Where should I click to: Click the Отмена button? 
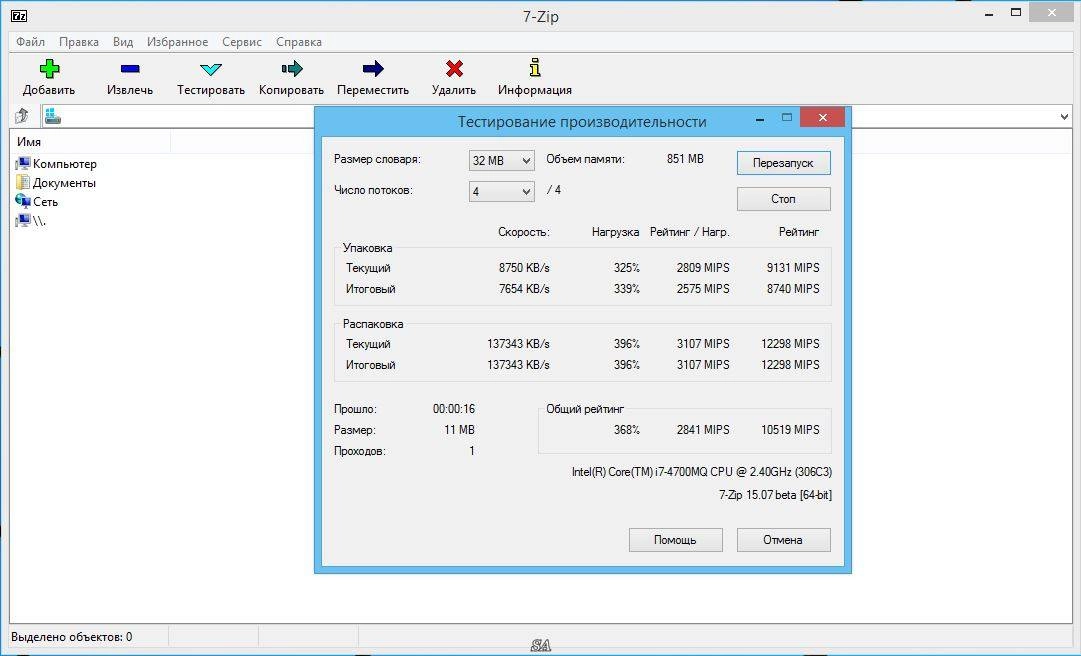783,540
